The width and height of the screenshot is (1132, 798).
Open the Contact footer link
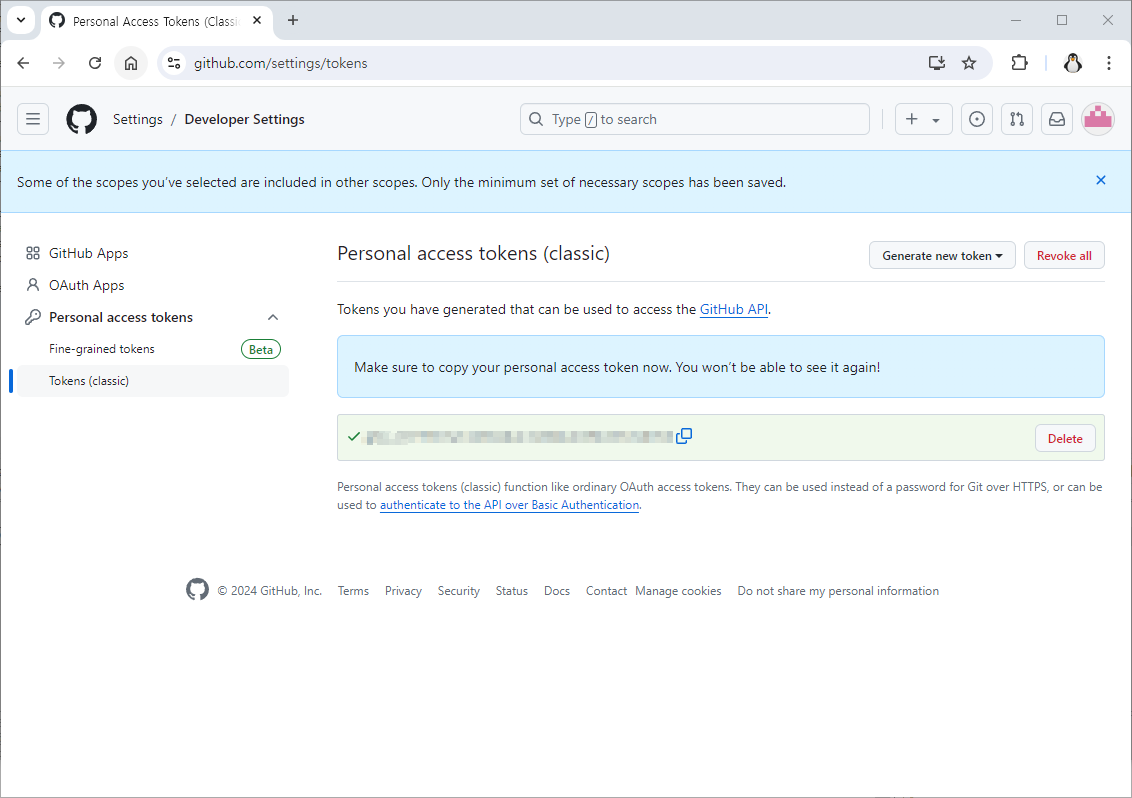tap(606, 591)
